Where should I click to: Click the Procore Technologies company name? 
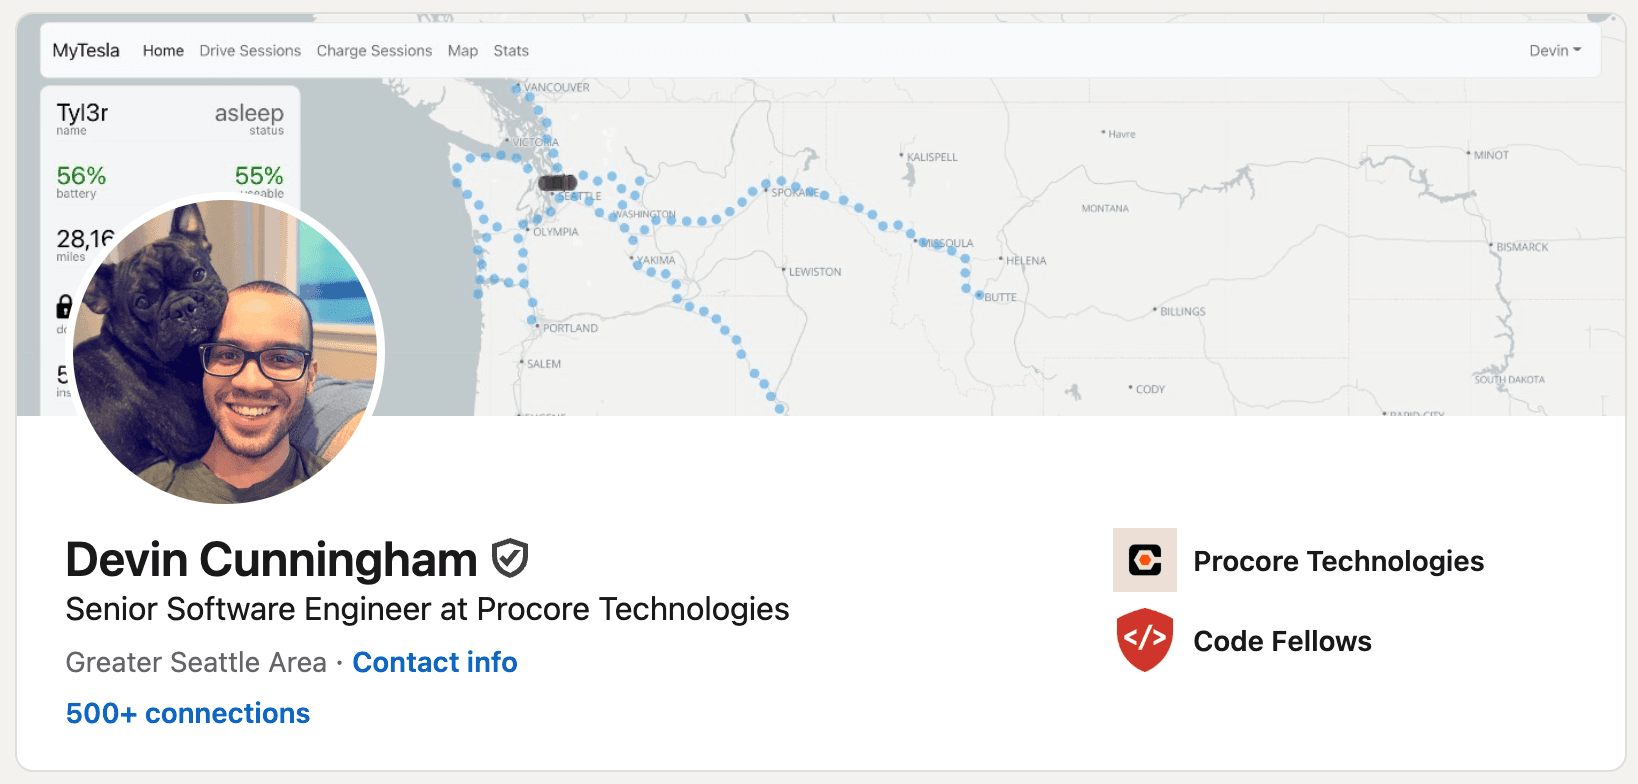(1338, 561)
